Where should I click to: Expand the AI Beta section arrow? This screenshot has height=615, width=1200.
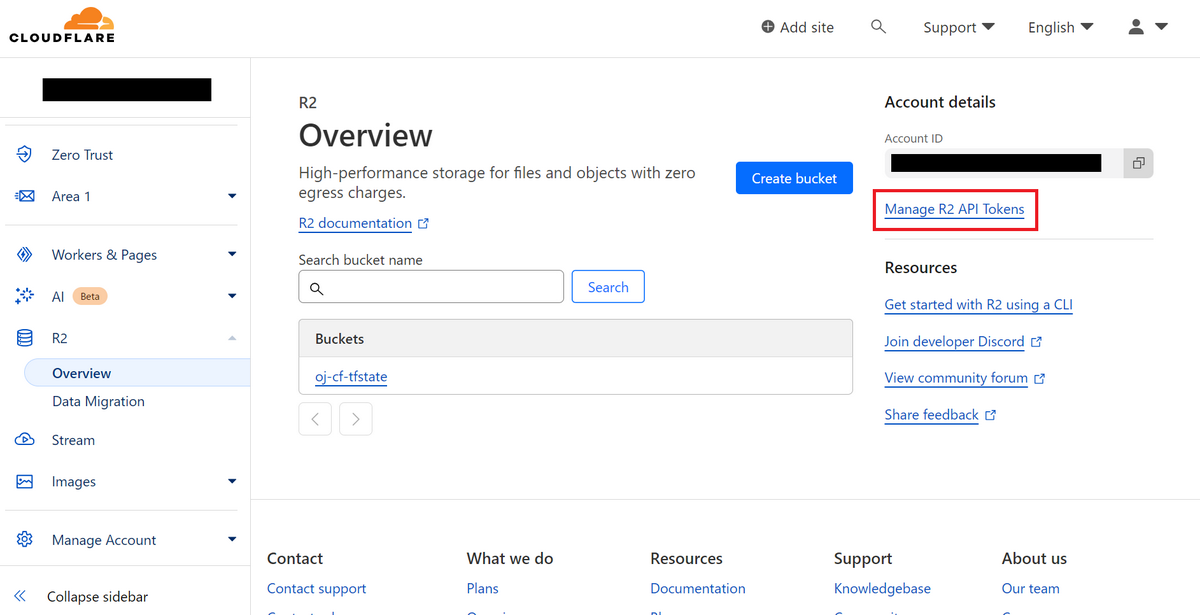(x=232, y=296)
